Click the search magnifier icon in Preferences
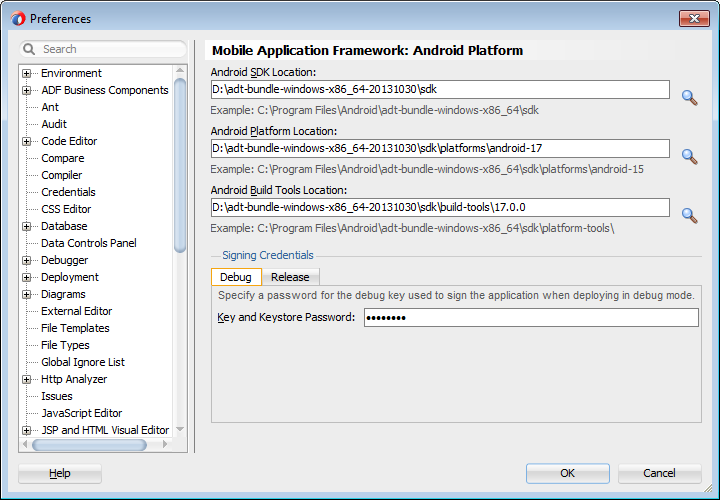 (x=29, y=49)
